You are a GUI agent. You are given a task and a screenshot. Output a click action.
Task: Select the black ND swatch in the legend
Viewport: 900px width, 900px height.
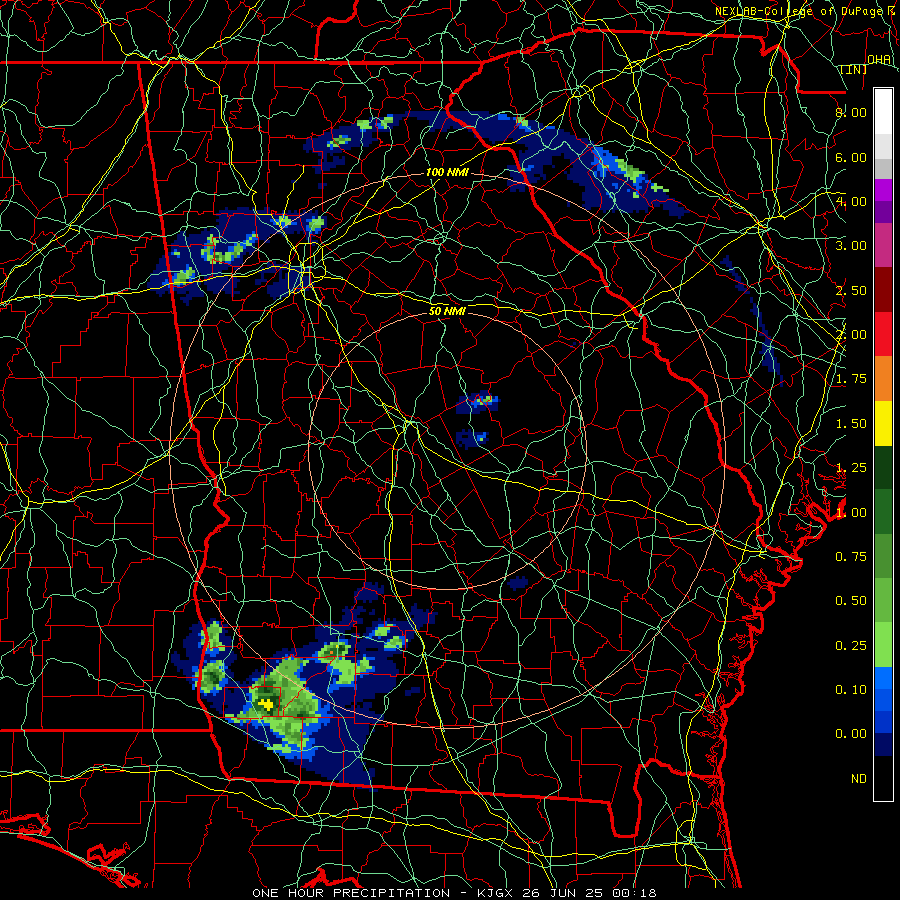click(883, 778)
